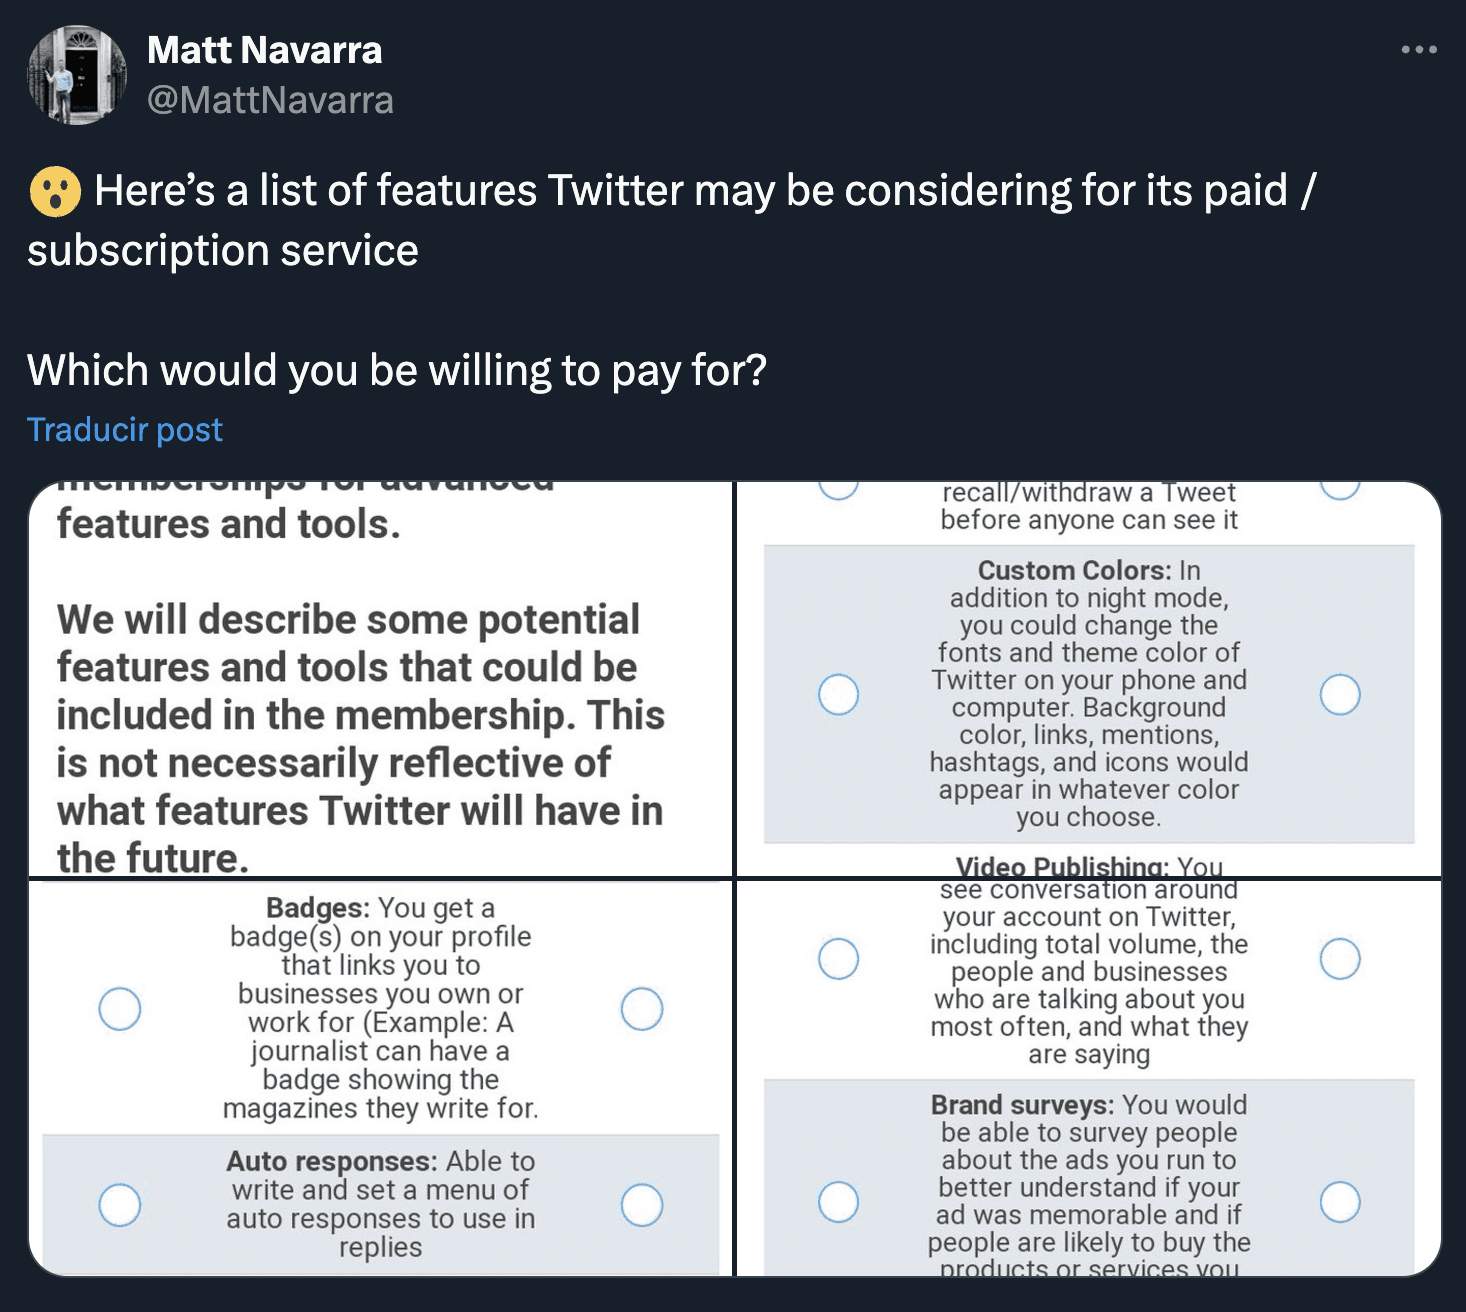Select left radio button for Badges
Viewport: 1466px width, 1312px height.
click(120, 1008)
